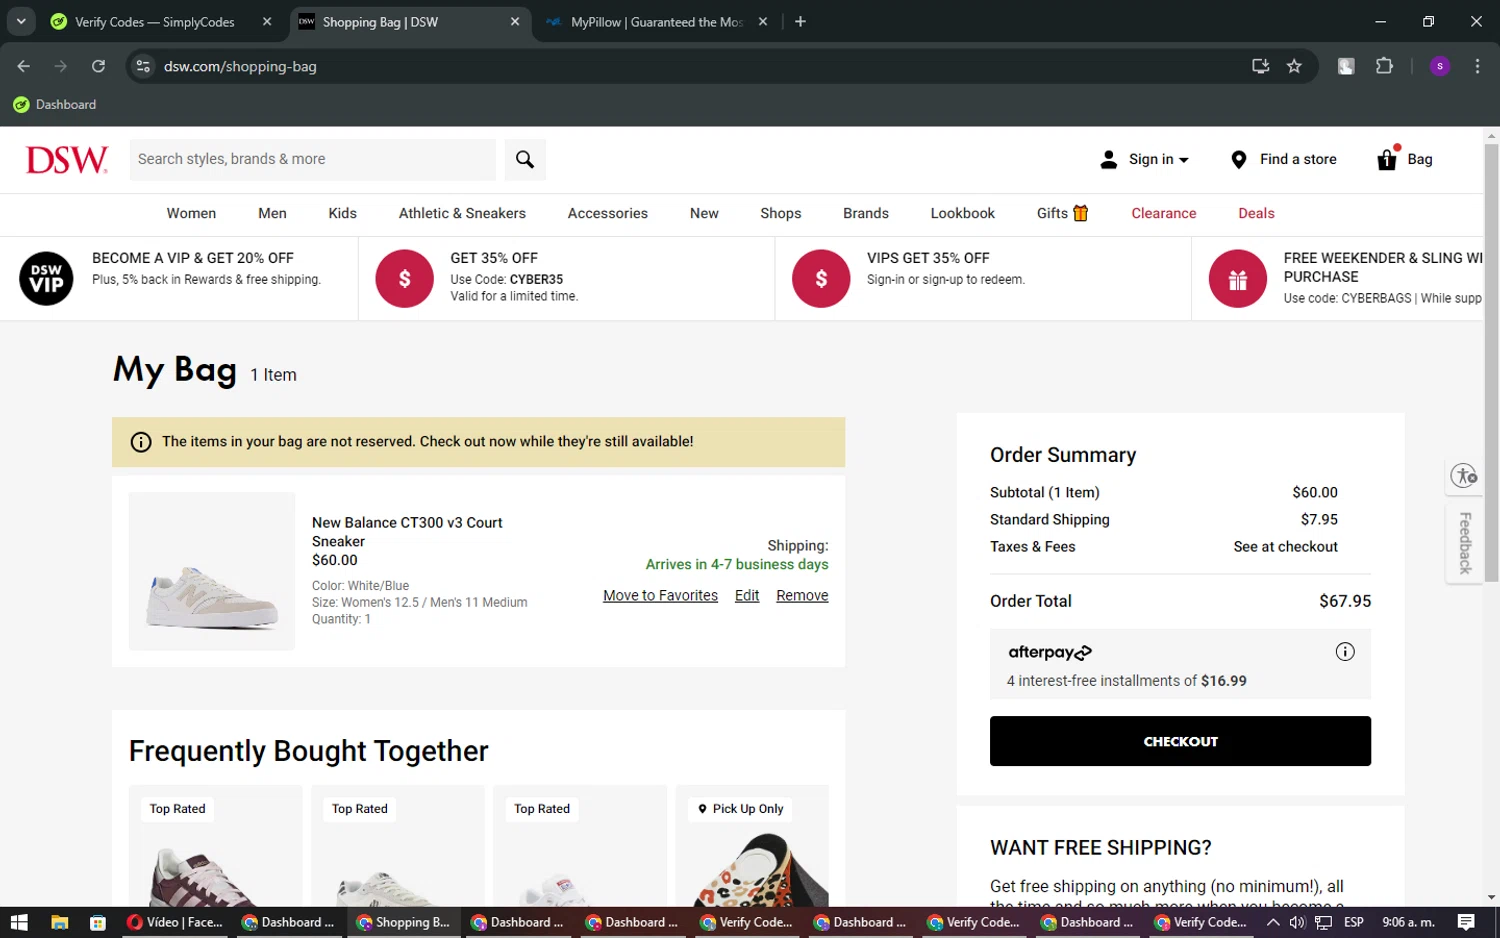Open the Lookbook link

coord(962,214)
